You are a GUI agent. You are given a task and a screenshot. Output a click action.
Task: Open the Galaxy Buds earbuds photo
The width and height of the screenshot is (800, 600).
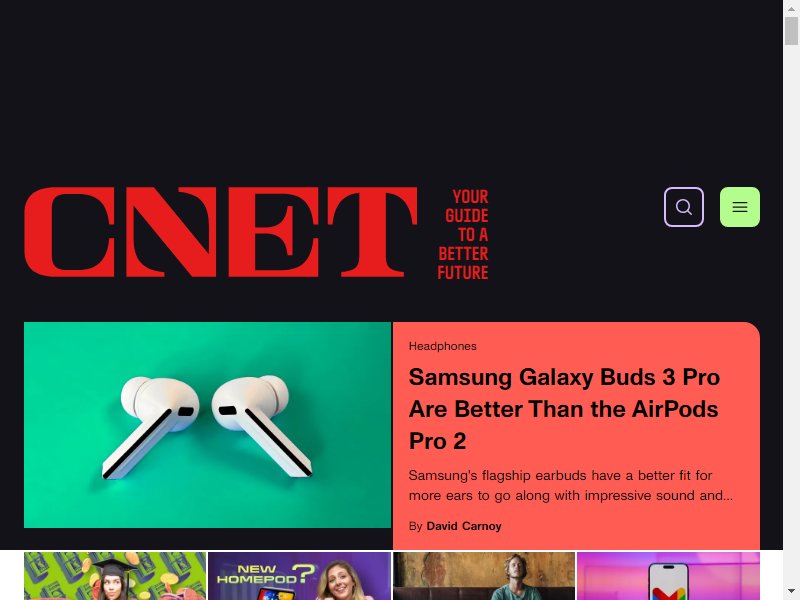pos(208,425)
